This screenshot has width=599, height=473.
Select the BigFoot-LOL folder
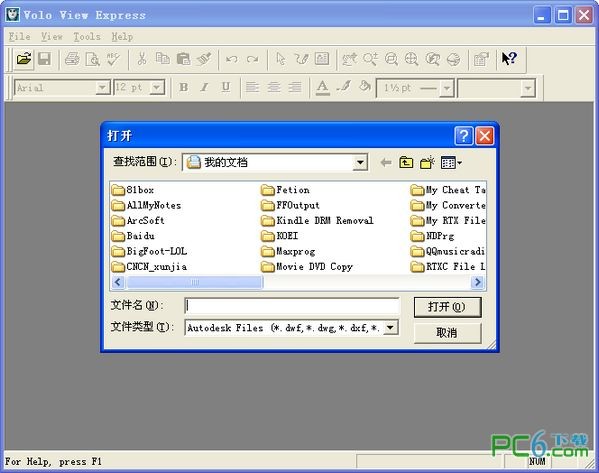click(149, 251)
